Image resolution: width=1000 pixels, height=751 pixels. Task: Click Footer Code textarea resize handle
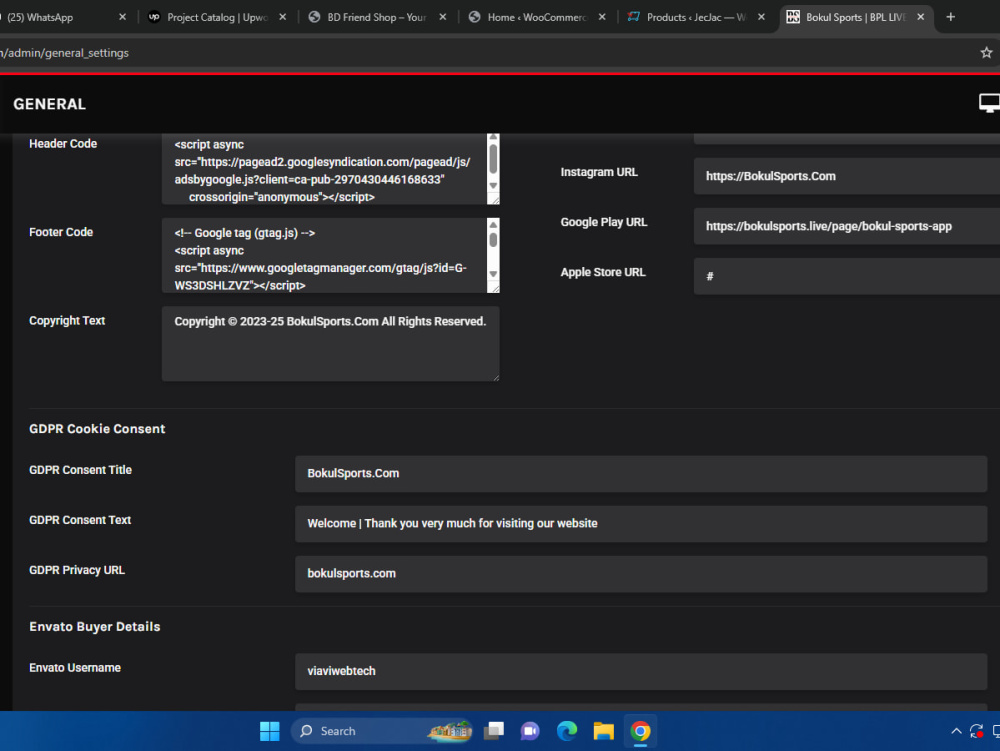(494, 288)
